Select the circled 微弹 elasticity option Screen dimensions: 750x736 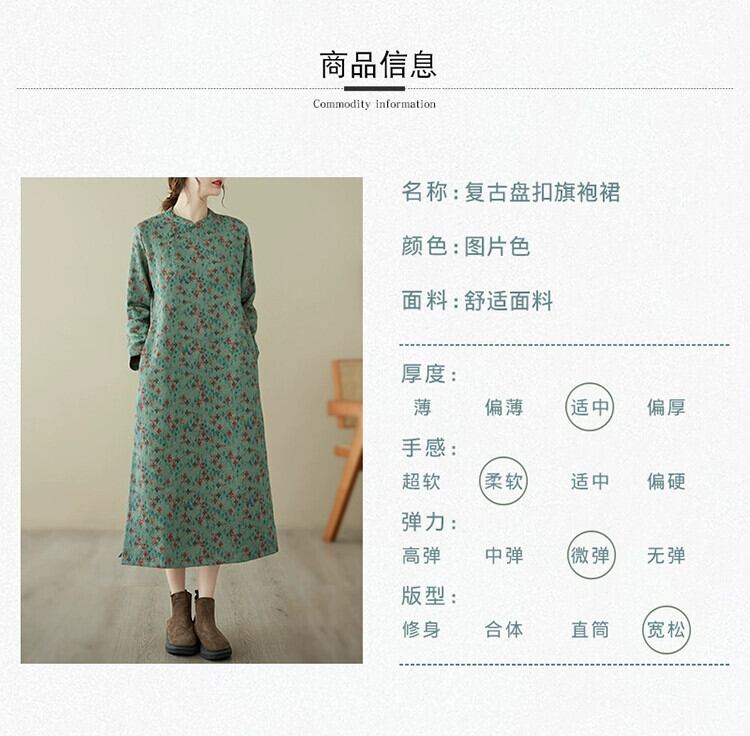(x=590, y=555)
